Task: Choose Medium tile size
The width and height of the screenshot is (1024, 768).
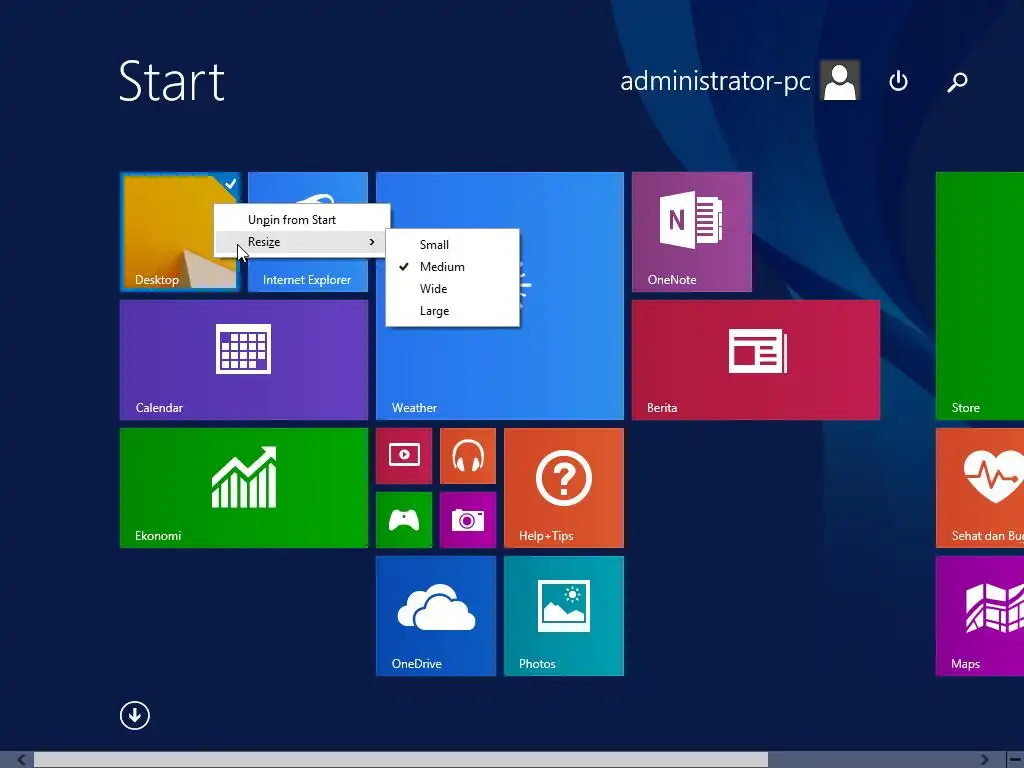Action: click(x=453, y=267)
